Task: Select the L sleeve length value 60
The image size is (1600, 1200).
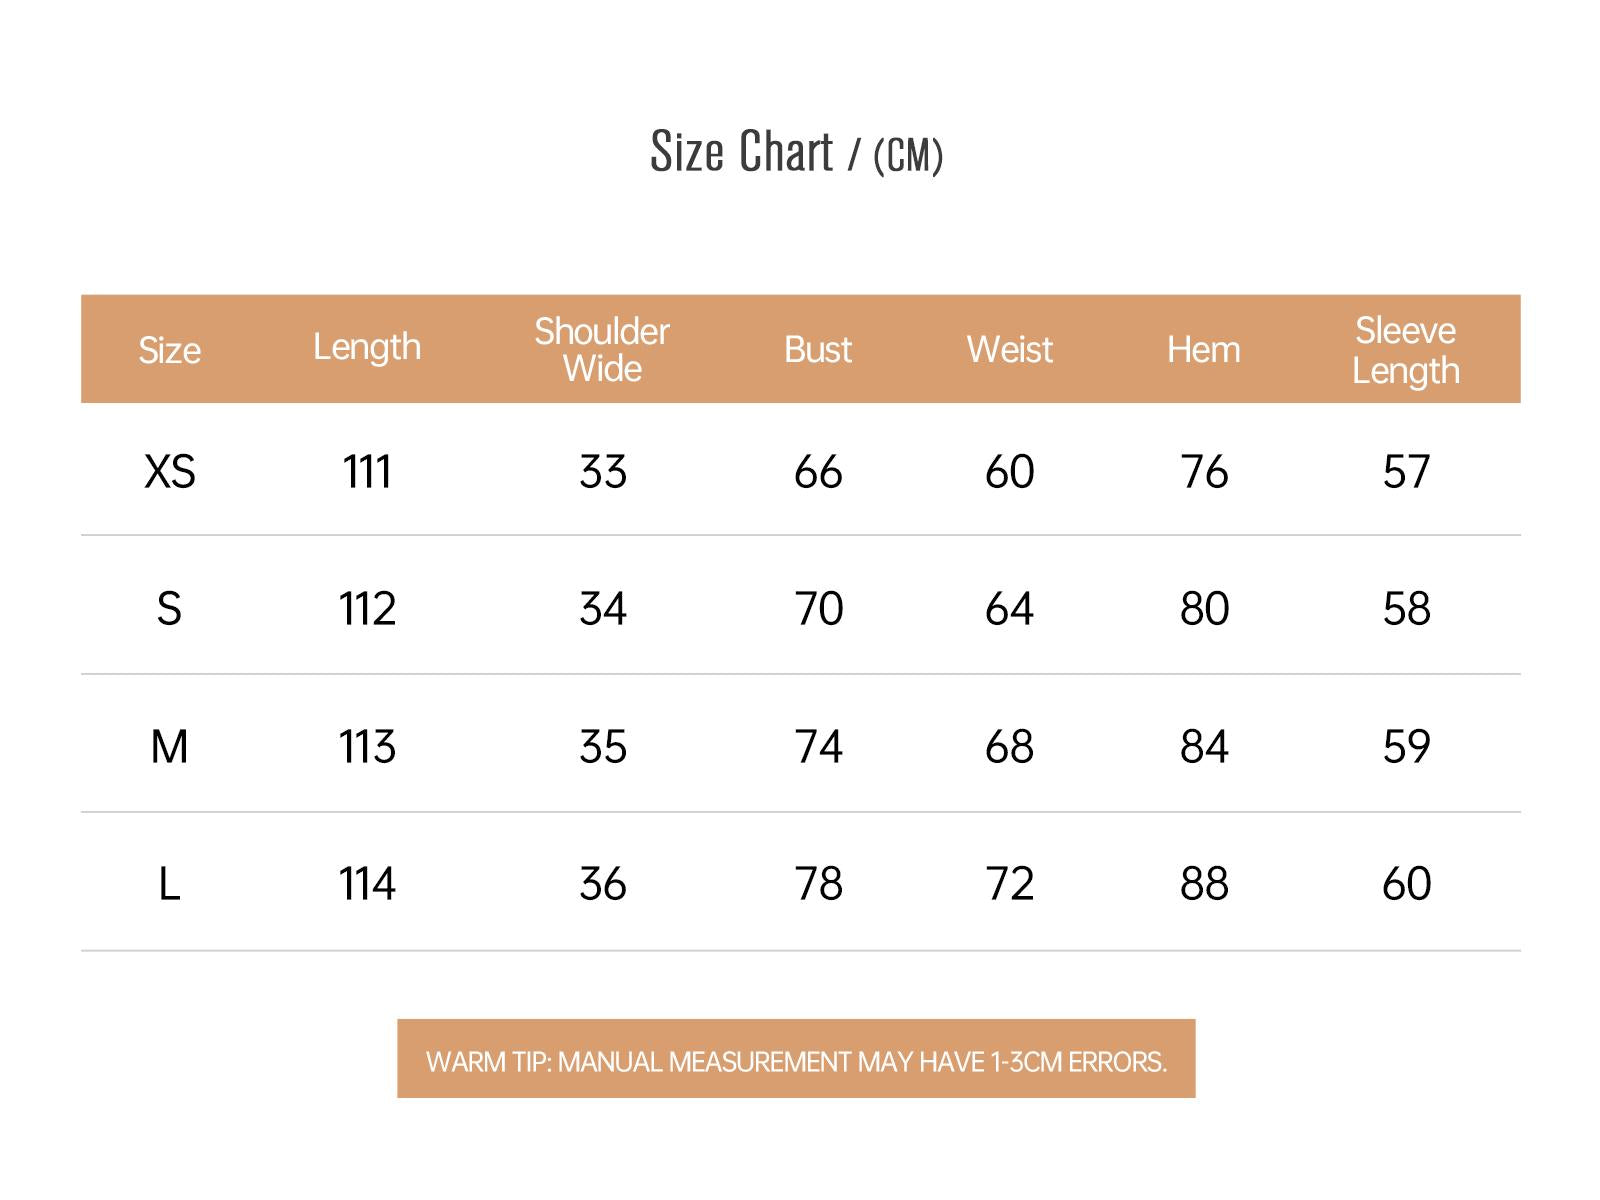Action: [x=1406, y=884]
